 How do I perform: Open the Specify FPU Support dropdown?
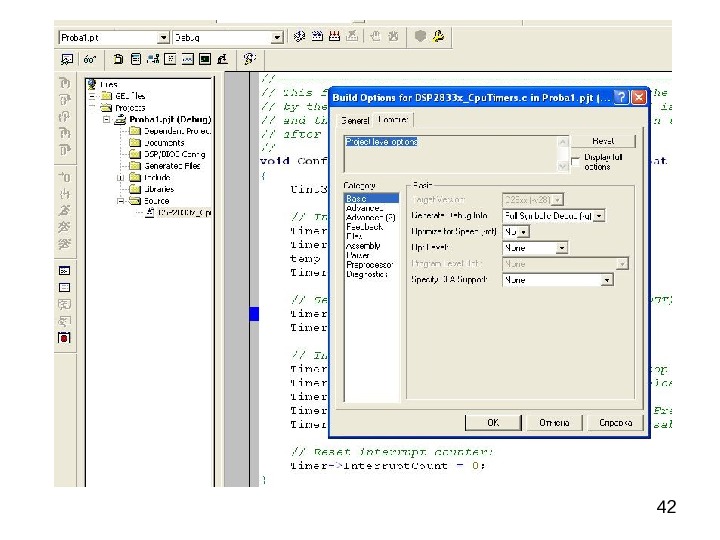pos(607,280)
